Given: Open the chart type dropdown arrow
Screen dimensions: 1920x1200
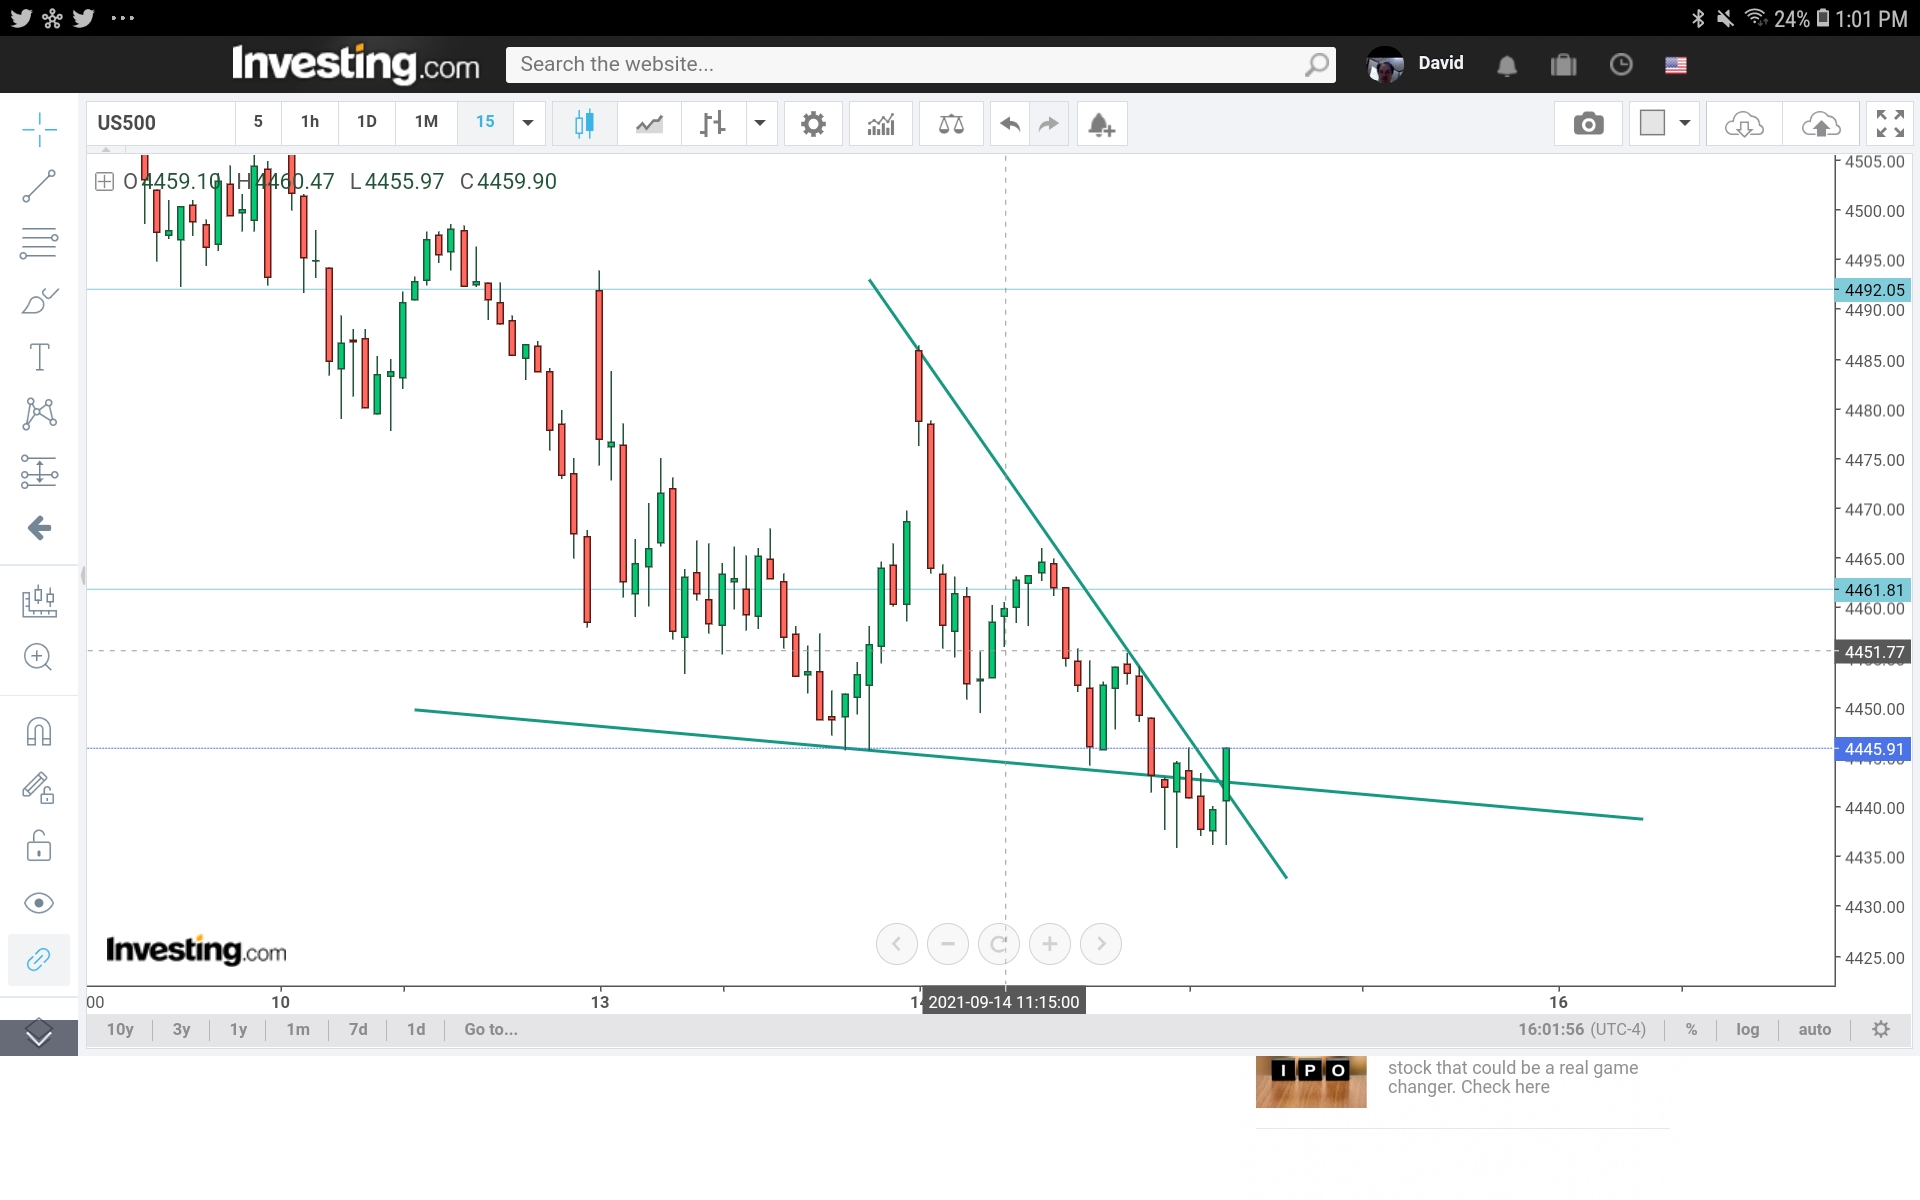Looking at the screenshot, I should point(760,123).
